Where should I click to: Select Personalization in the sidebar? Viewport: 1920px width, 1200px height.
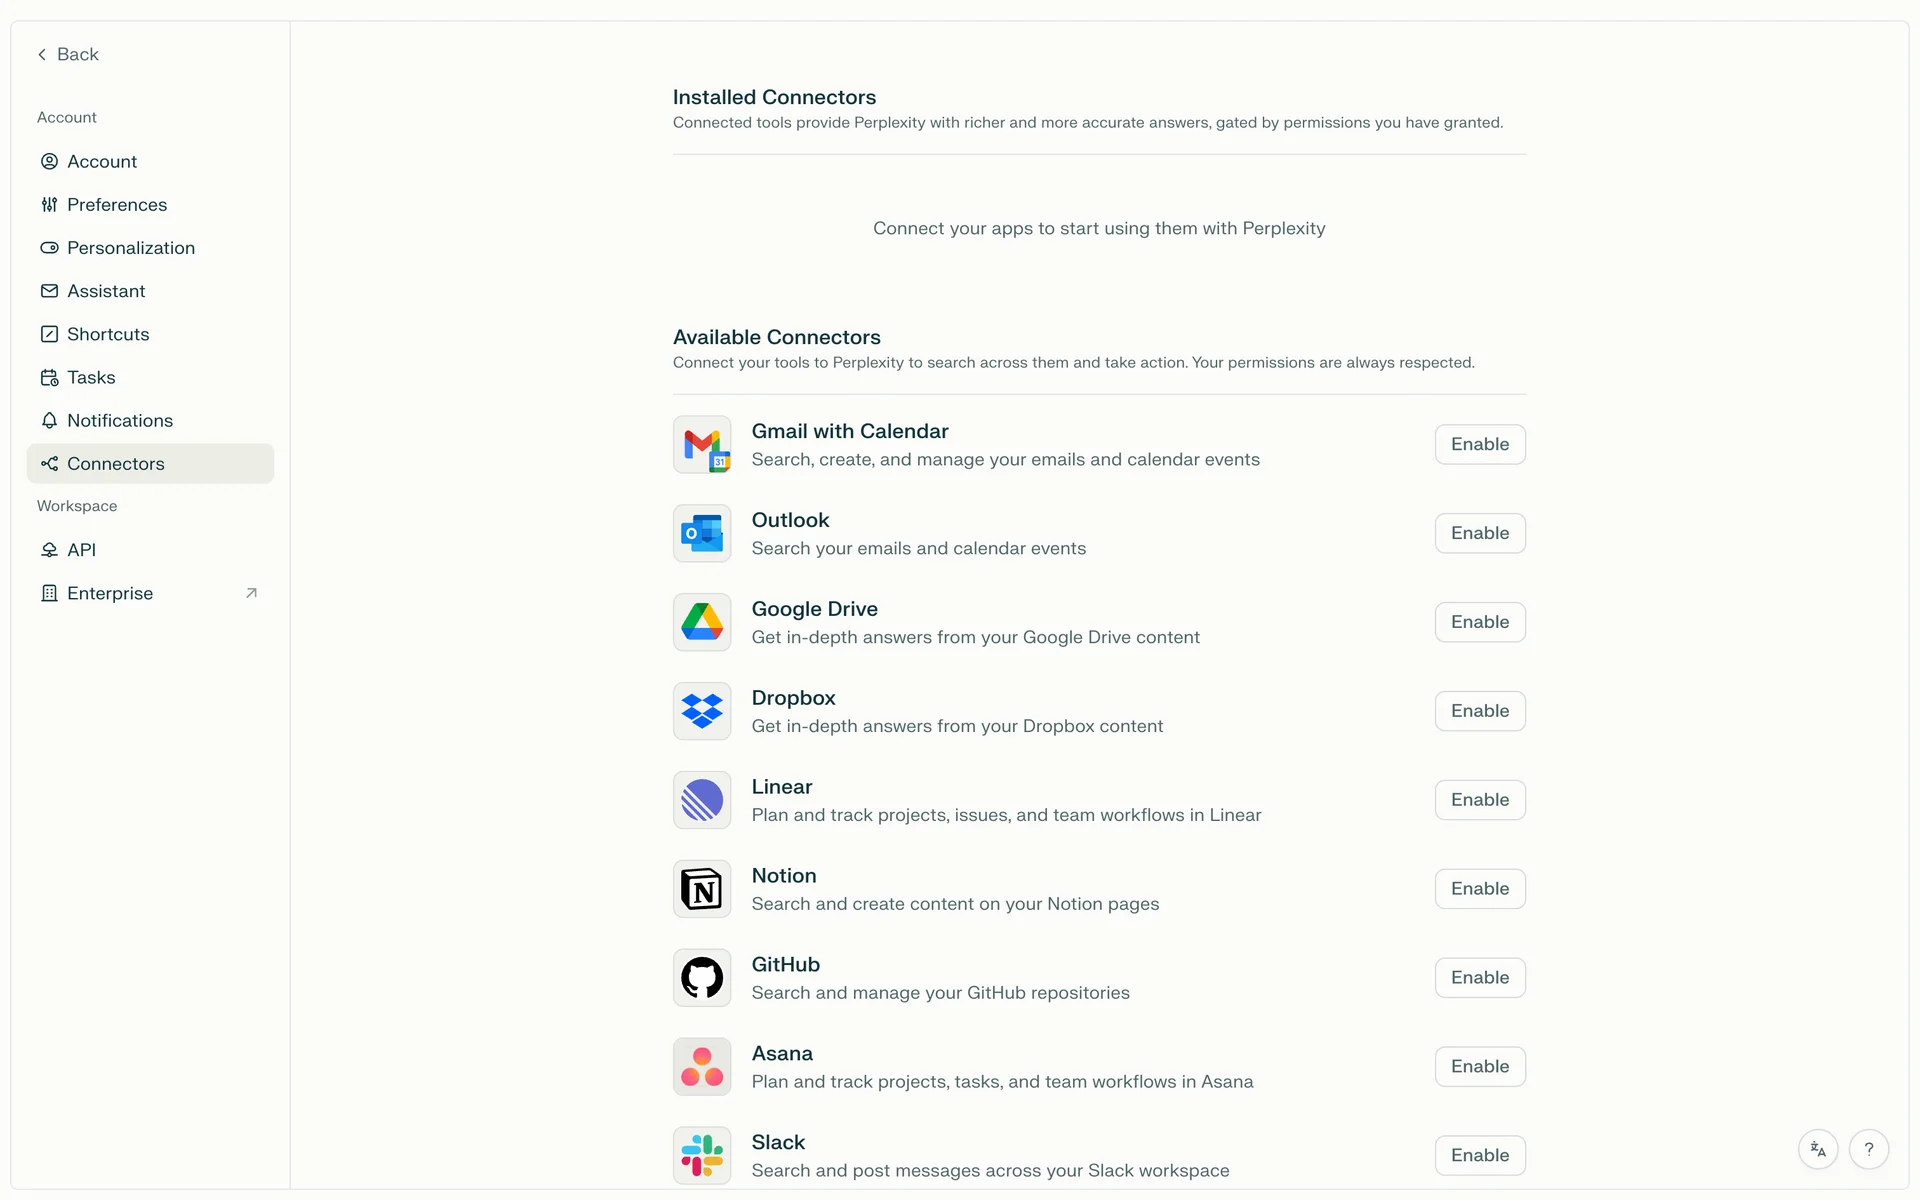pyautogui.click(x=131, y=248)
